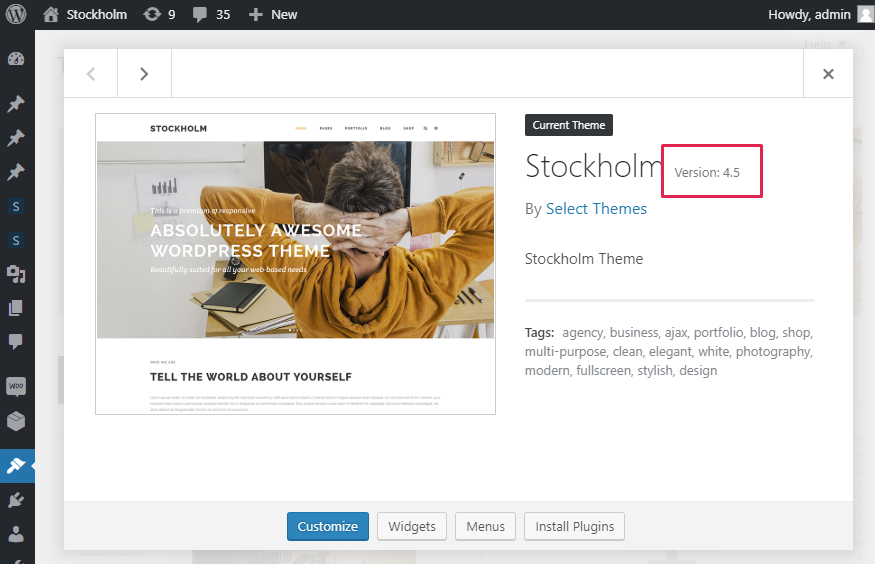This screenshot has height=564, width=875.
Task: Open the Widgets button
Action: 412,526
